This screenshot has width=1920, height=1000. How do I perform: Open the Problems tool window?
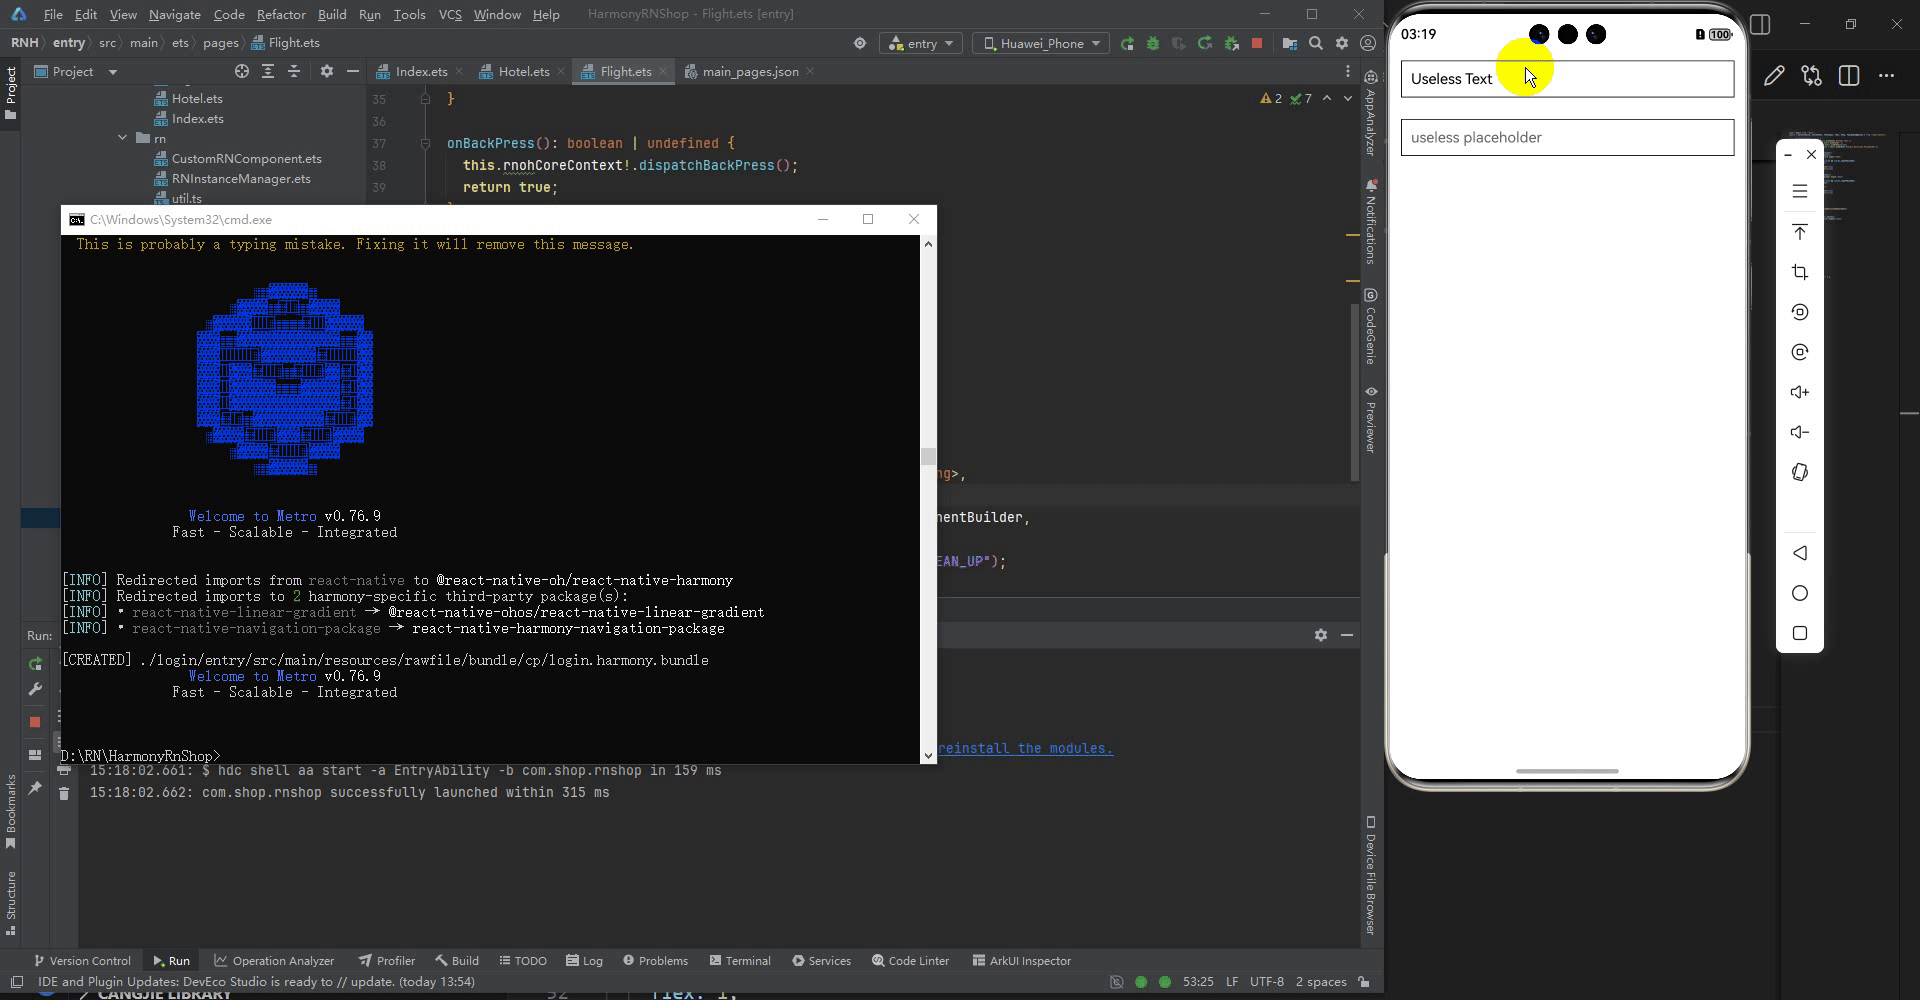655,960
